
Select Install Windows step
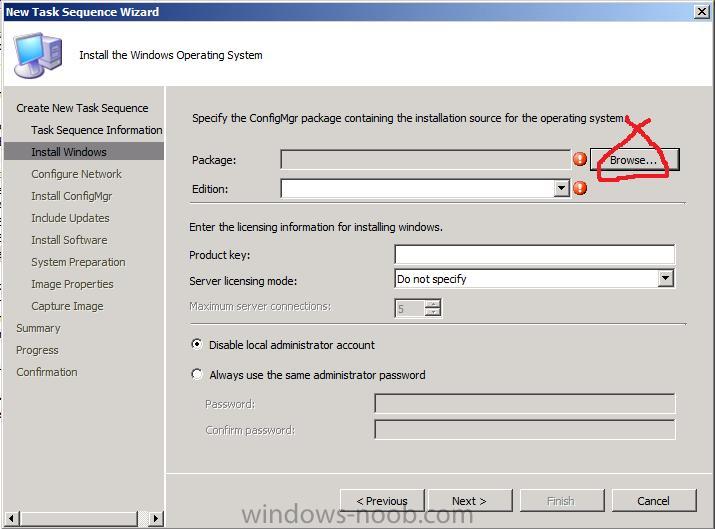tap(84, 152)
